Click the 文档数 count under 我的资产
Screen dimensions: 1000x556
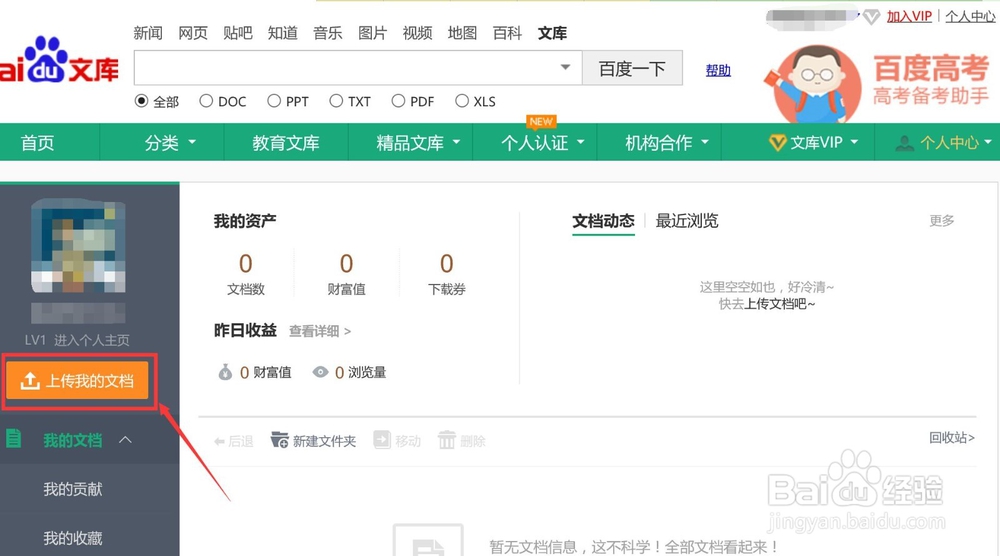click(x=246, y=263)
